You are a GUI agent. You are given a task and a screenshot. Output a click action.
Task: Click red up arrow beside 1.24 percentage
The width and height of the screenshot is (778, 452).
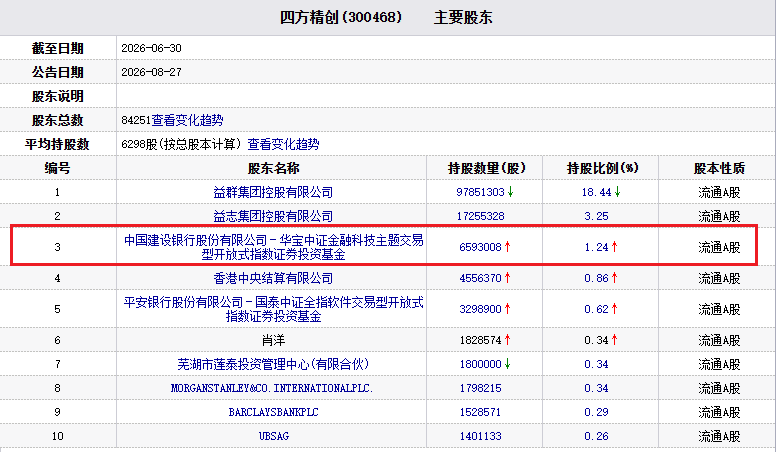pyautogui.click(x=614, y=247)
